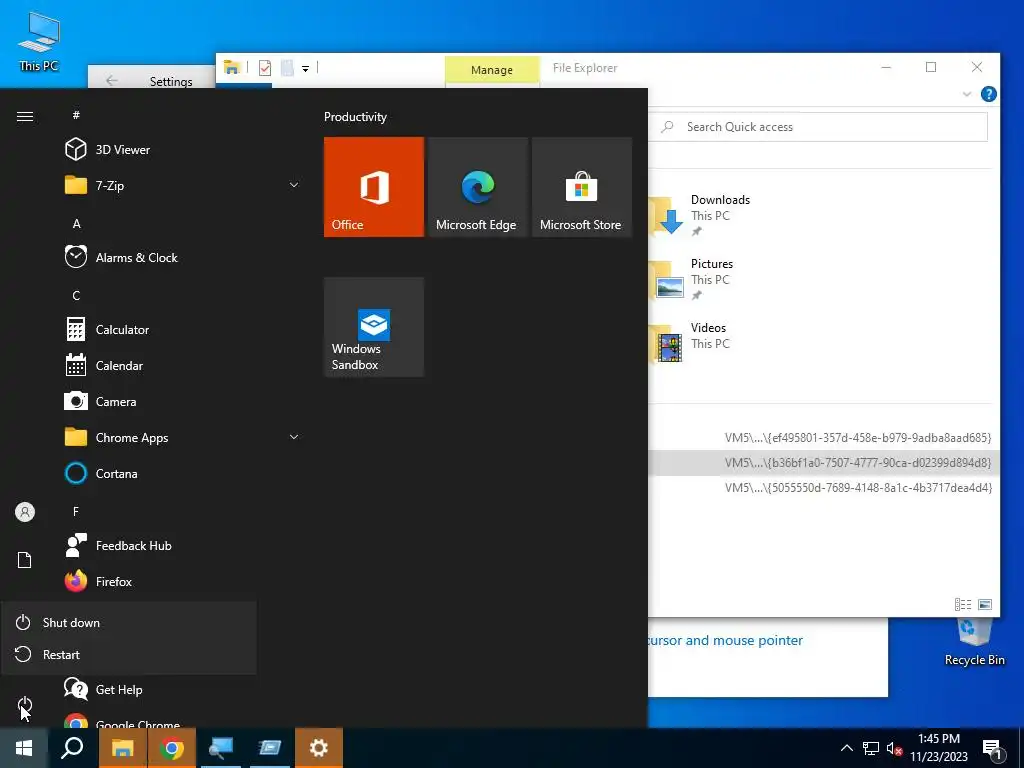Expand the Start menu hamburger navigation
Image resolution: width=1024 pixels, height=768 pixels.
tap(24, 116)
